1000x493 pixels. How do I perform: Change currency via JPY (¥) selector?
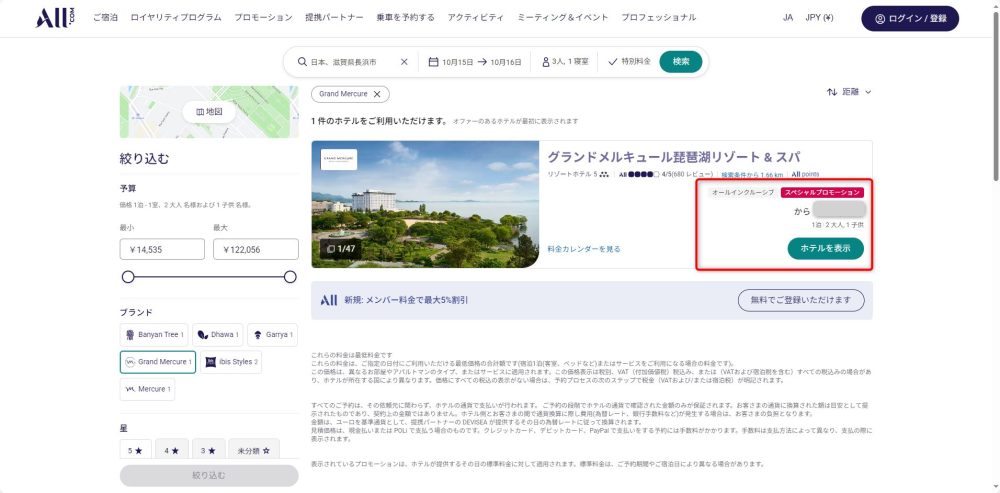(820, 18)
